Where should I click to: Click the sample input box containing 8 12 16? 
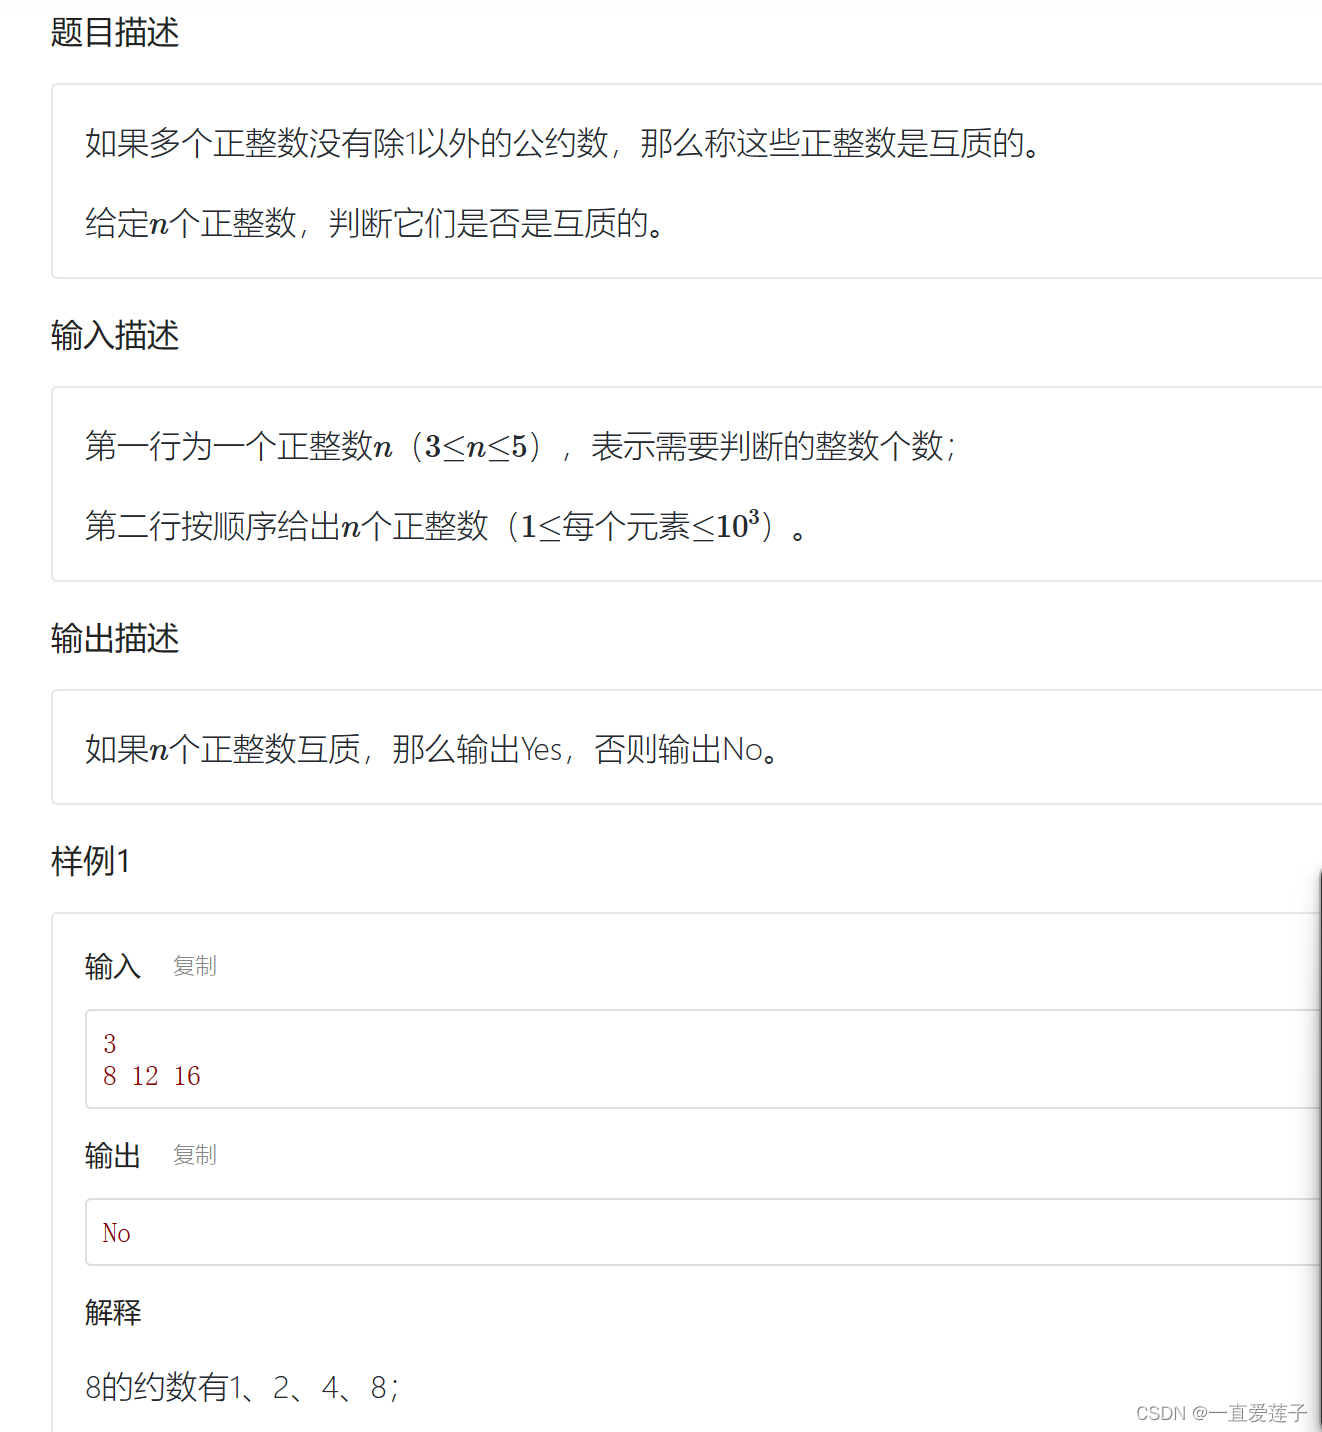704,1059
